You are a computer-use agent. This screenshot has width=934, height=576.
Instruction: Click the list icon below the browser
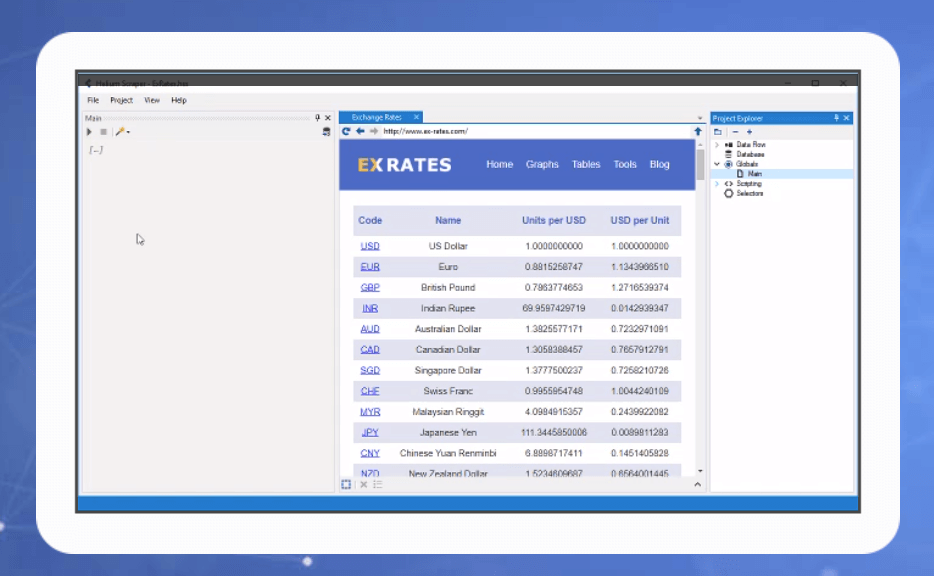378,485
